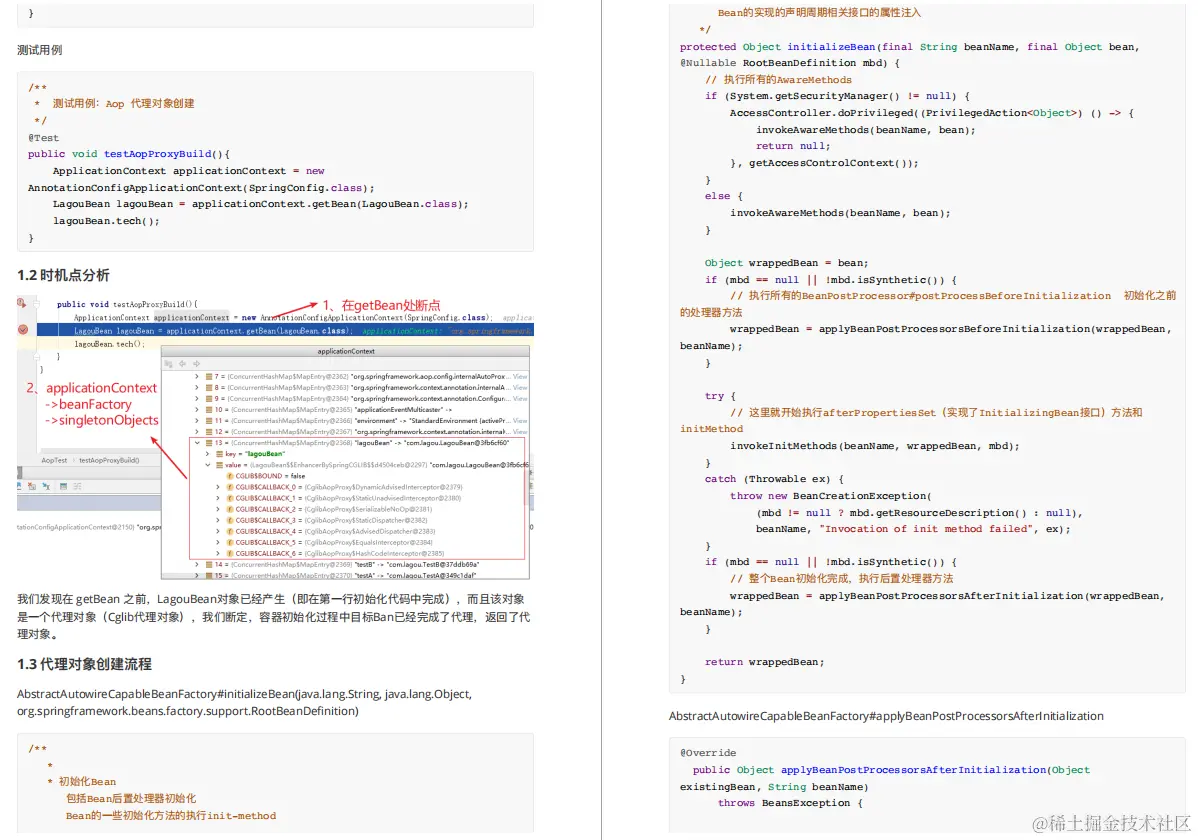Expand entry 14 testB row
This screenshot has height=840, width=1198.
click(197, 565)
